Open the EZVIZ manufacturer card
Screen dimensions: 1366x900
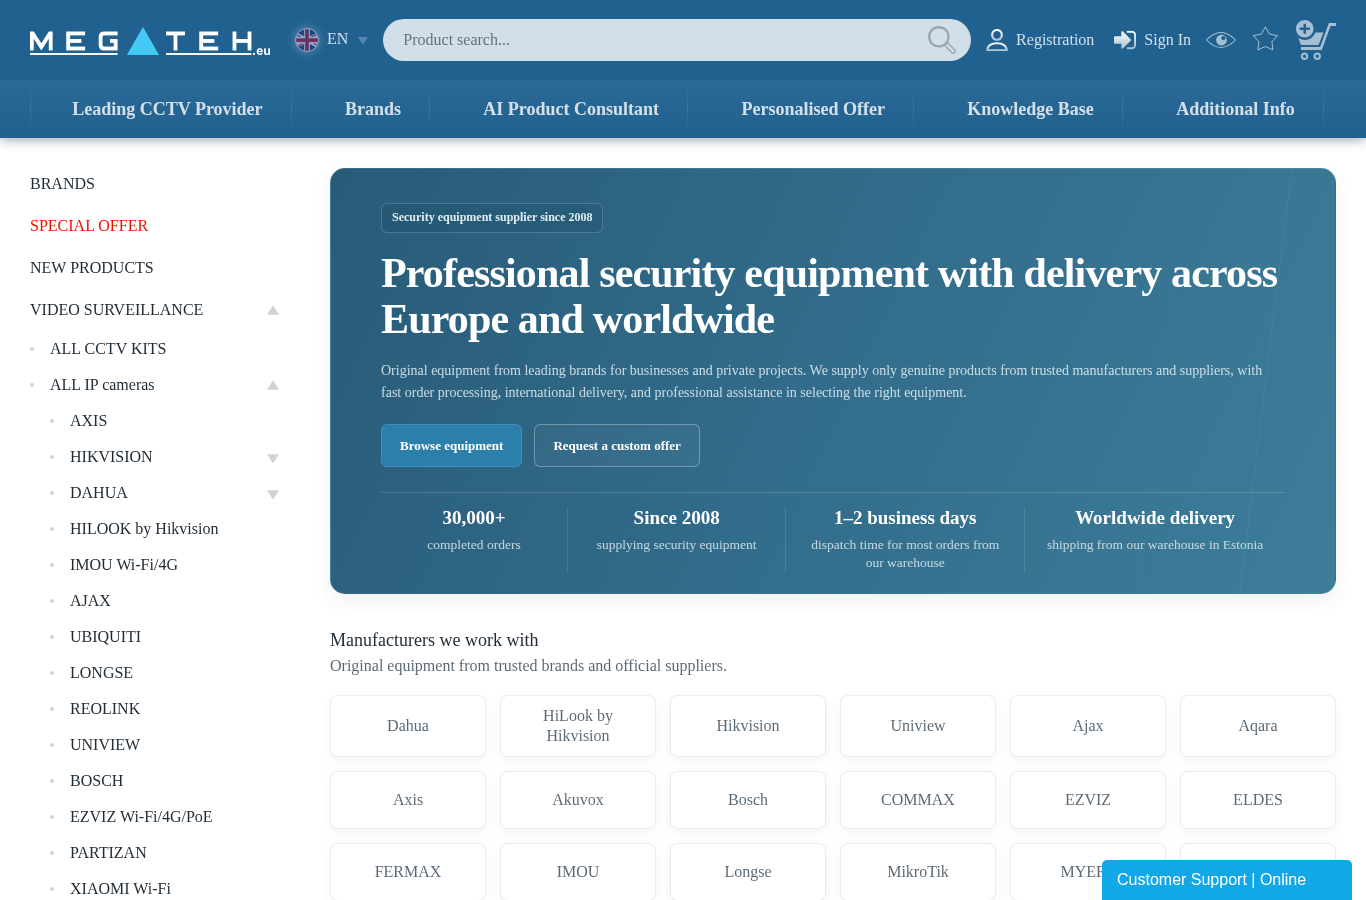point(1088,800)
